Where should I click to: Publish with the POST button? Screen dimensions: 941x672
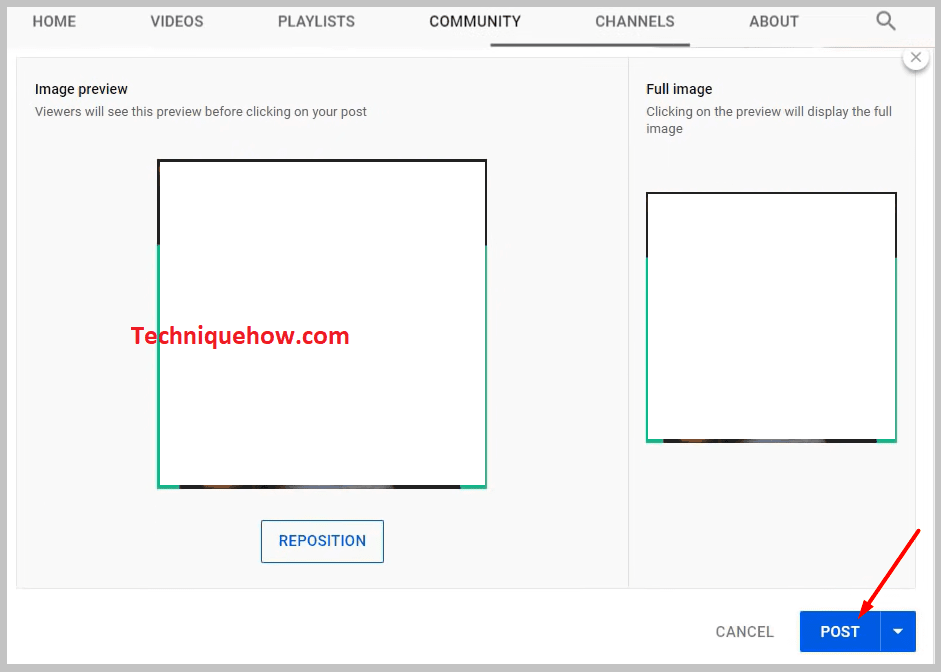[x=840, y=631]
